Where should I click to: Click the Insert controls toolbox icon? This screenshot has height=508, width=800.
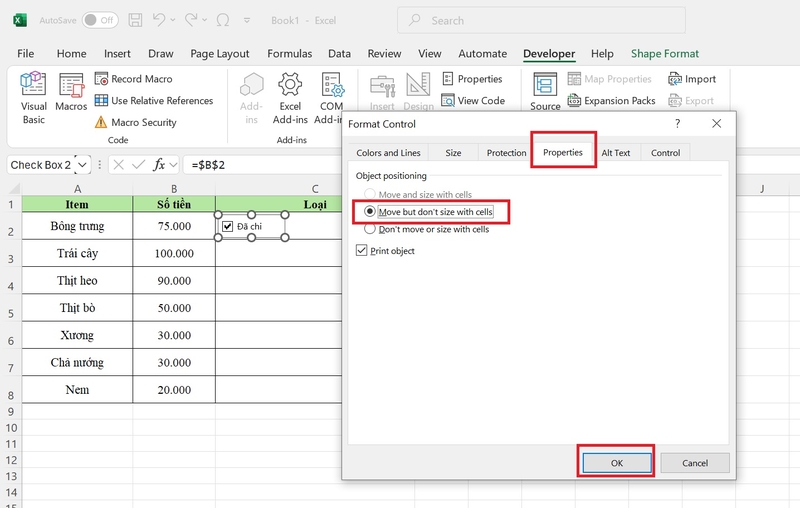382,92
